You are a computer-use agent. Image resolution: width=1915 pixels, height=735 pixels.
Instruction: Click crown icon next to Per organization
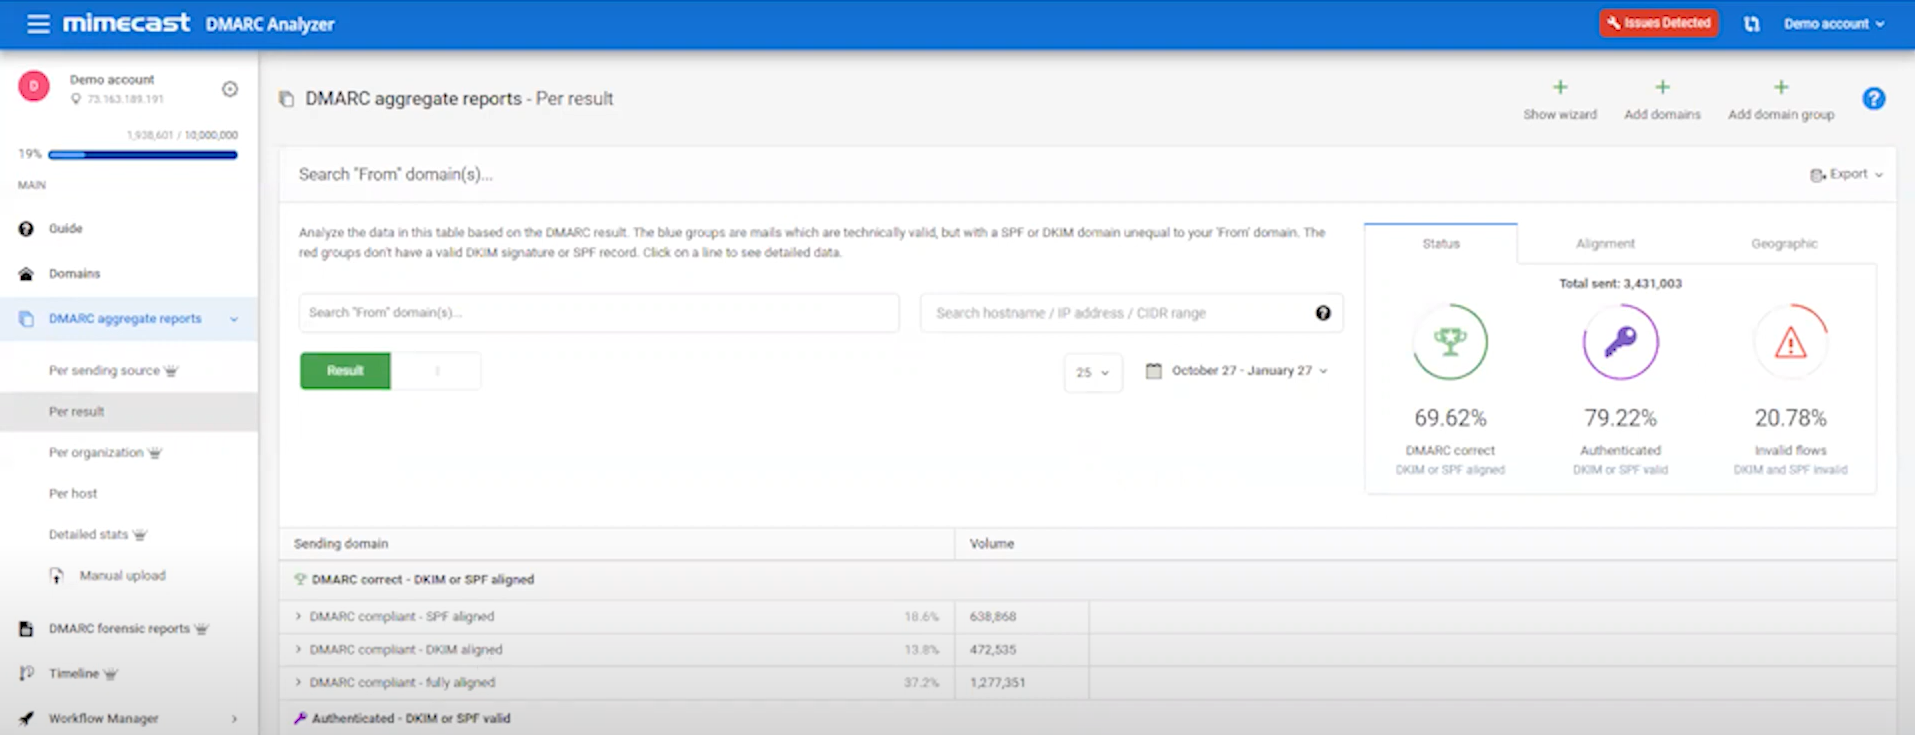click(155, 453)
